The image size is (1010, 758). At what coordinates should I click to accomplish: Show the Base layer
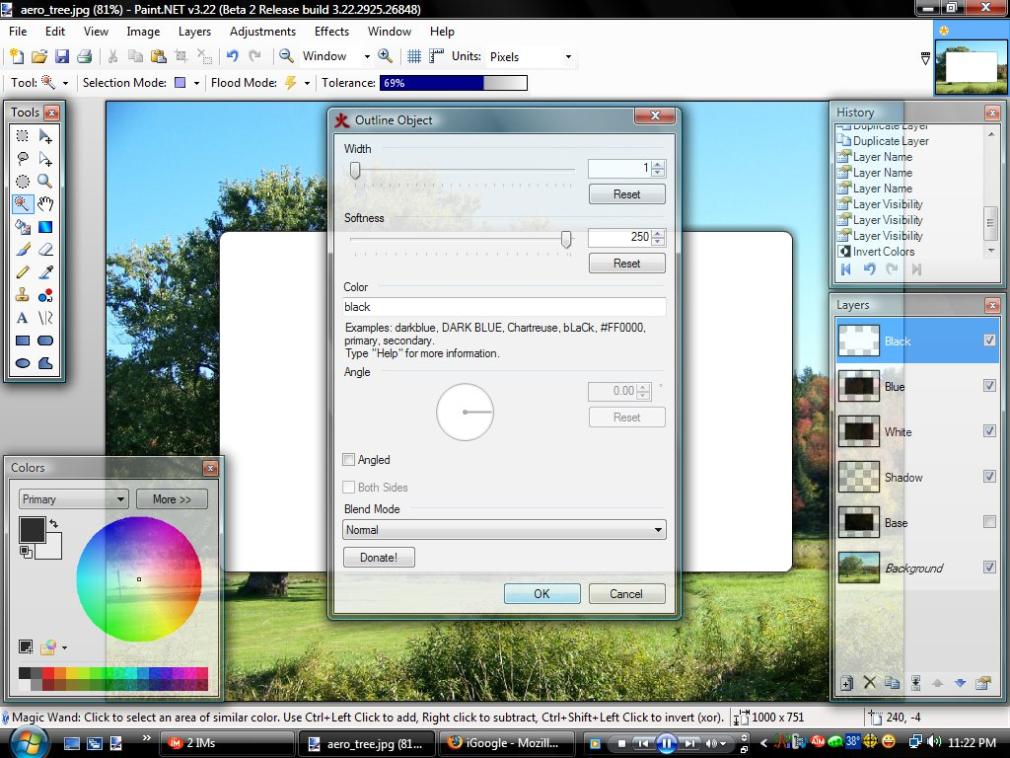click(x=989, y=522)
